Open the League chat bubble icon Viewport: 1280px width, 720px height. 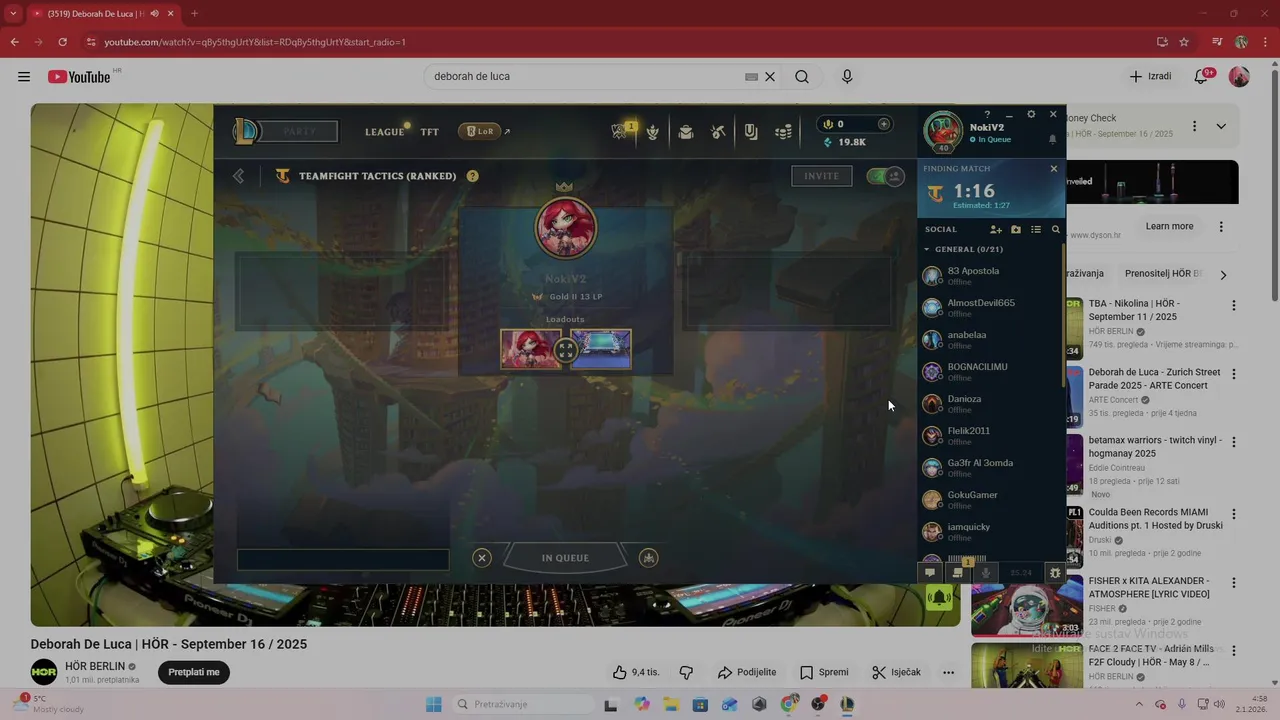point(930,573)
